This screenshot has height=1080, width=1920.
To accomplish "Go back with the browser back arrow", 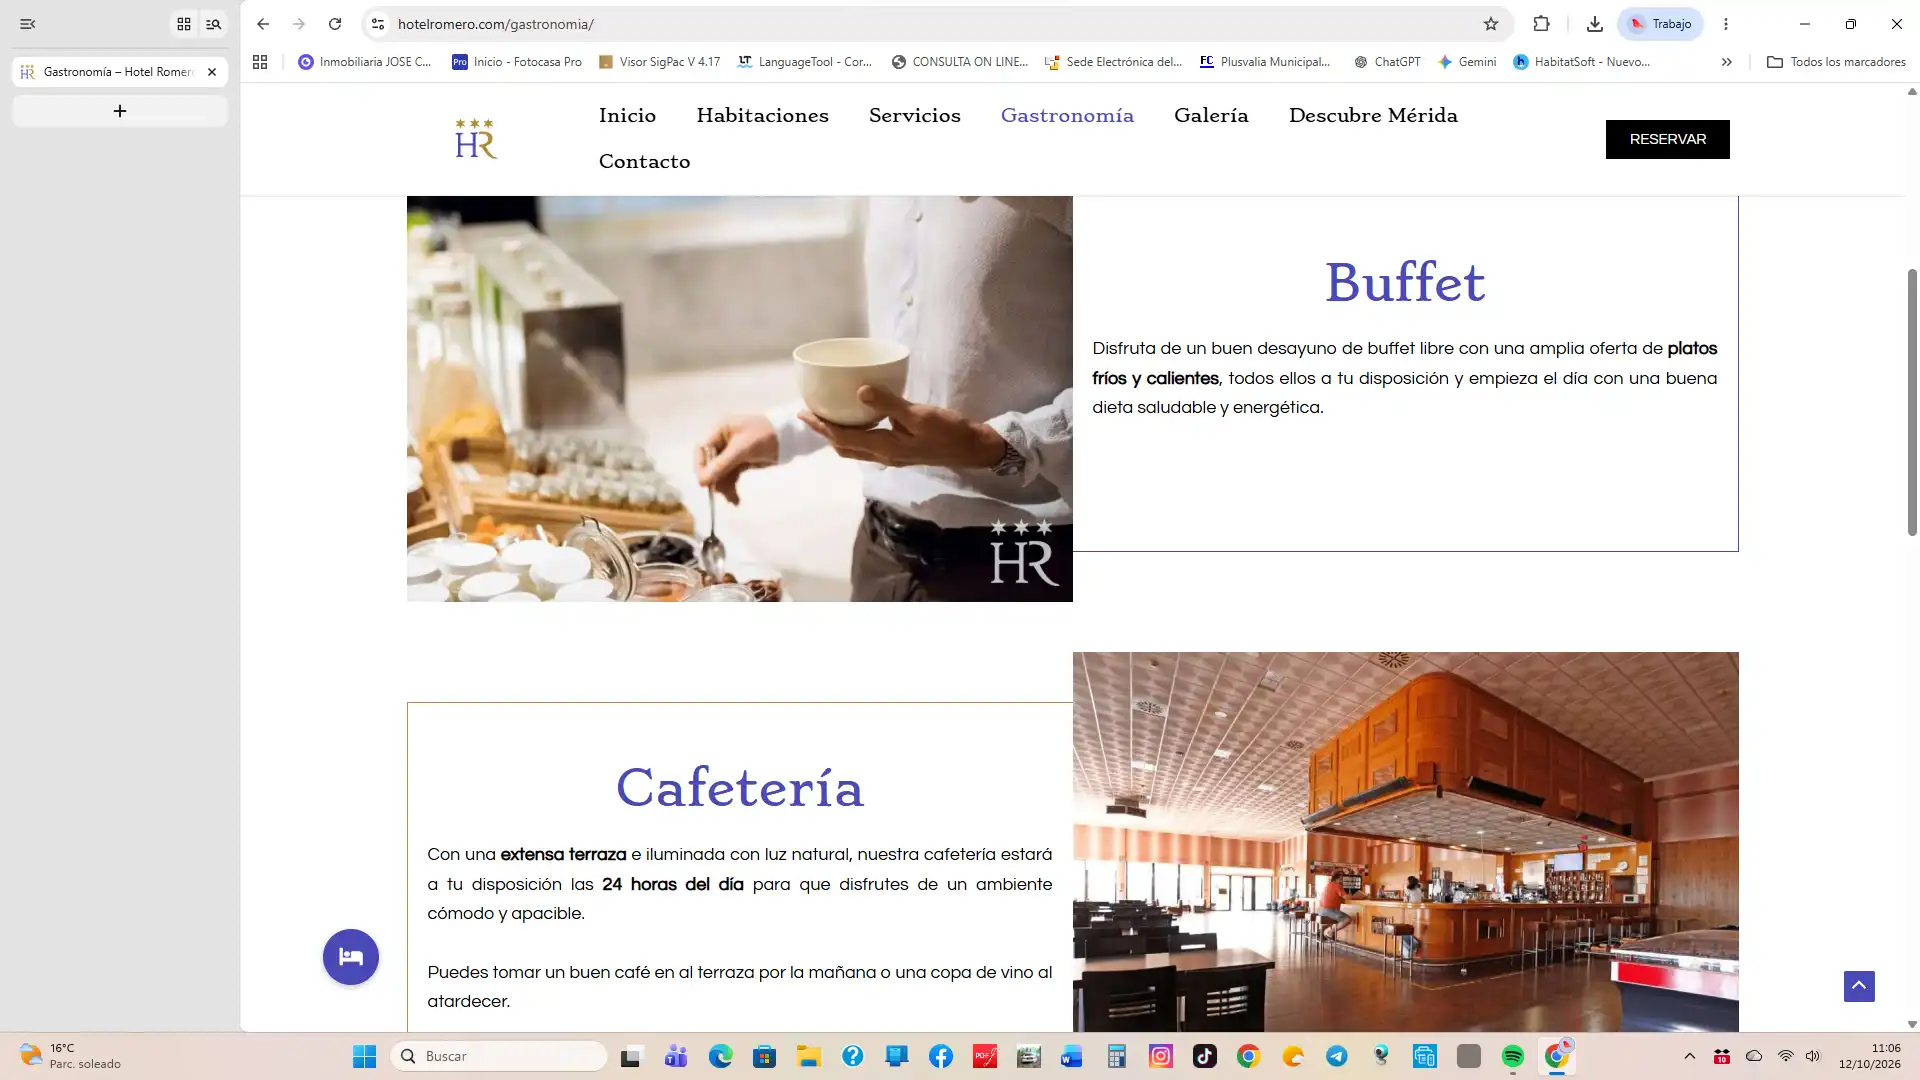I will (x=263, y=24).
